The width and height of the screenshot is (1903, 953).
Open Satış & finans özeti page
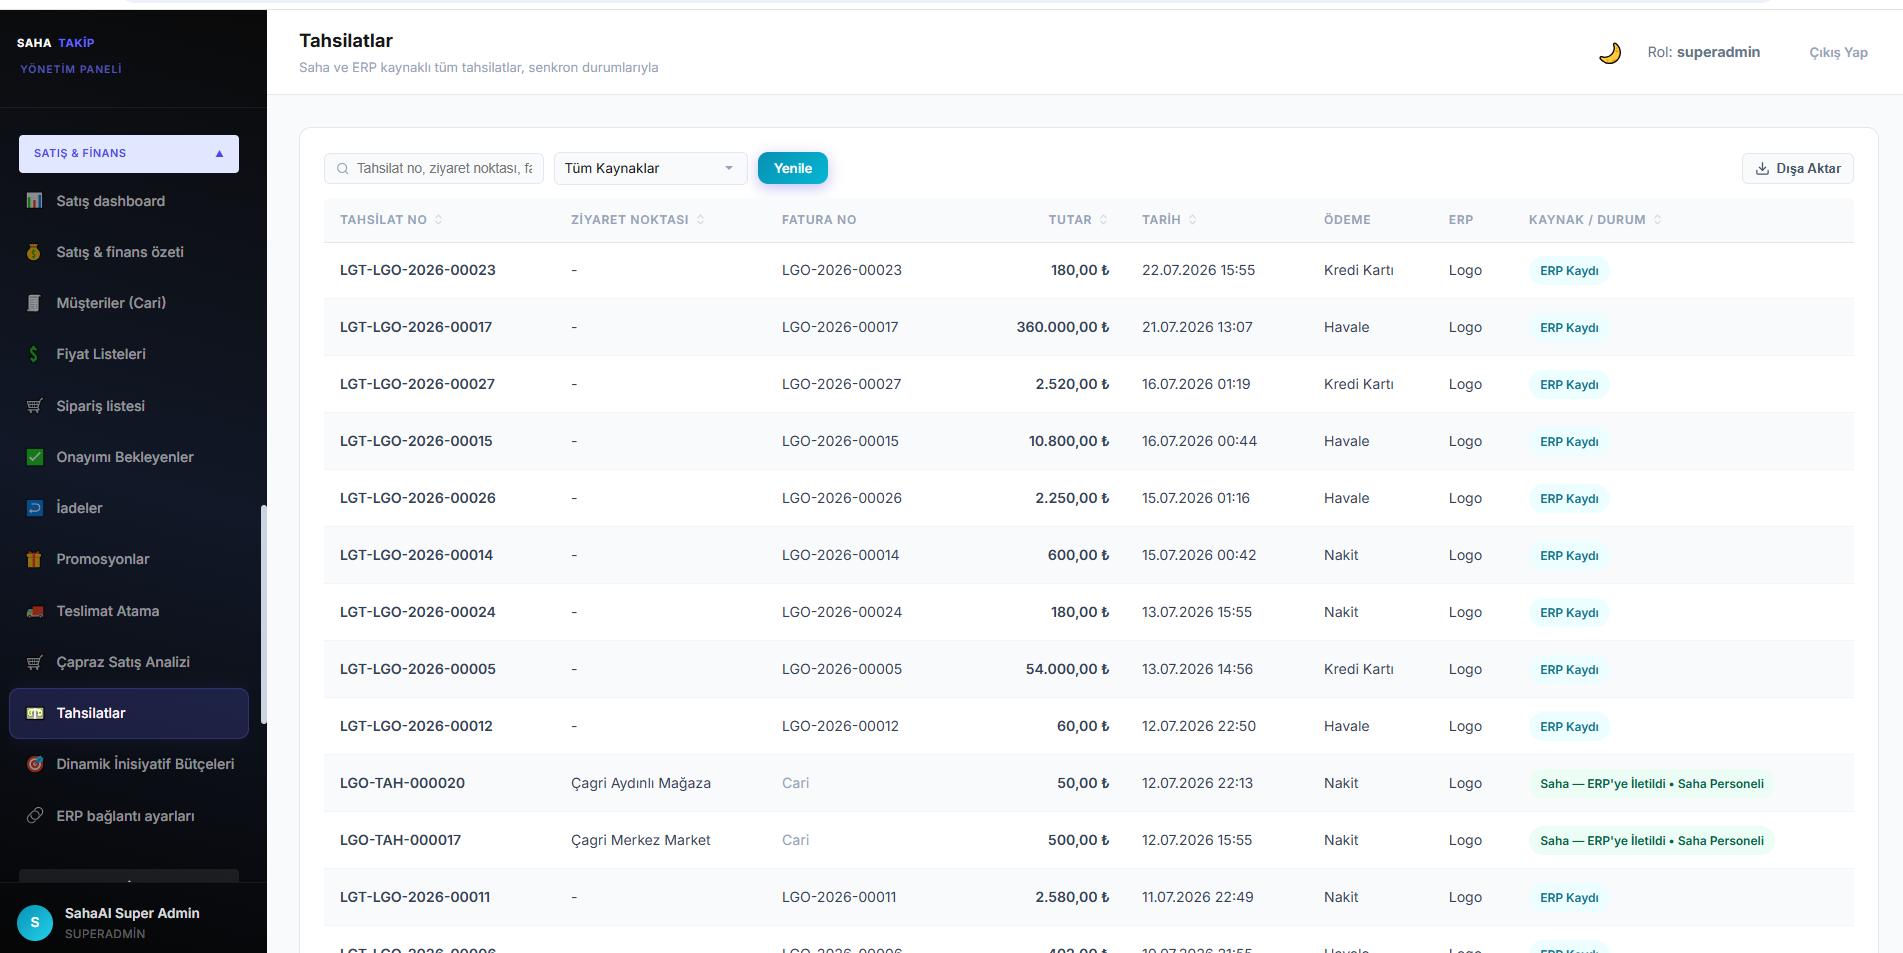129,252
